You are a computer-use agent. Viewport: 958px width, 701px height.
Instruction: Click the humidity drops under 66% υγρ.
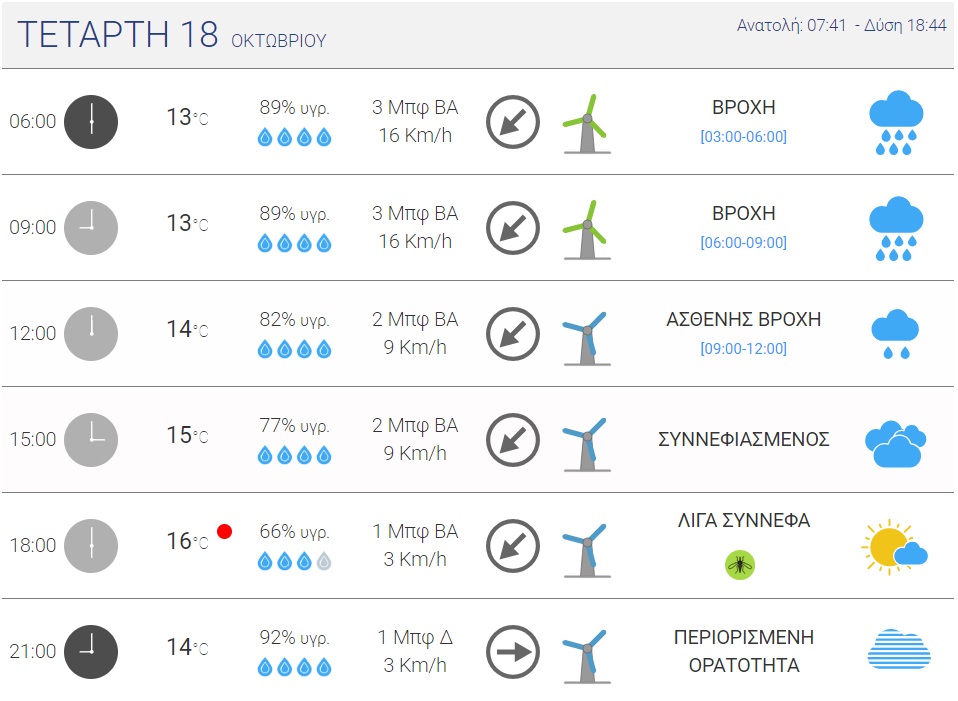(294, 561)
